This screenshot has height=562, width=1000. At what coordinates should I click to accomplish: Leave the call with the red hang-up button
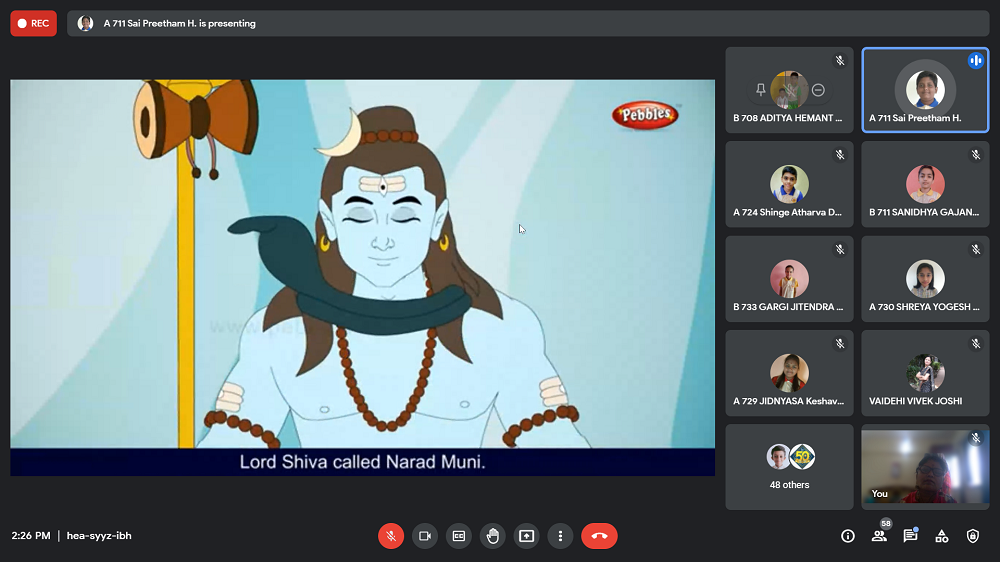point(599,536)
